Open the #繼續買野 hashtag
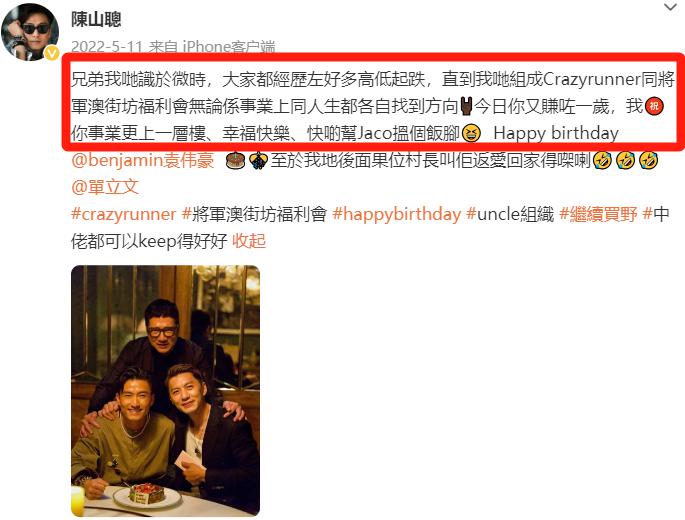The image size is (685, 520). point(599,214)
